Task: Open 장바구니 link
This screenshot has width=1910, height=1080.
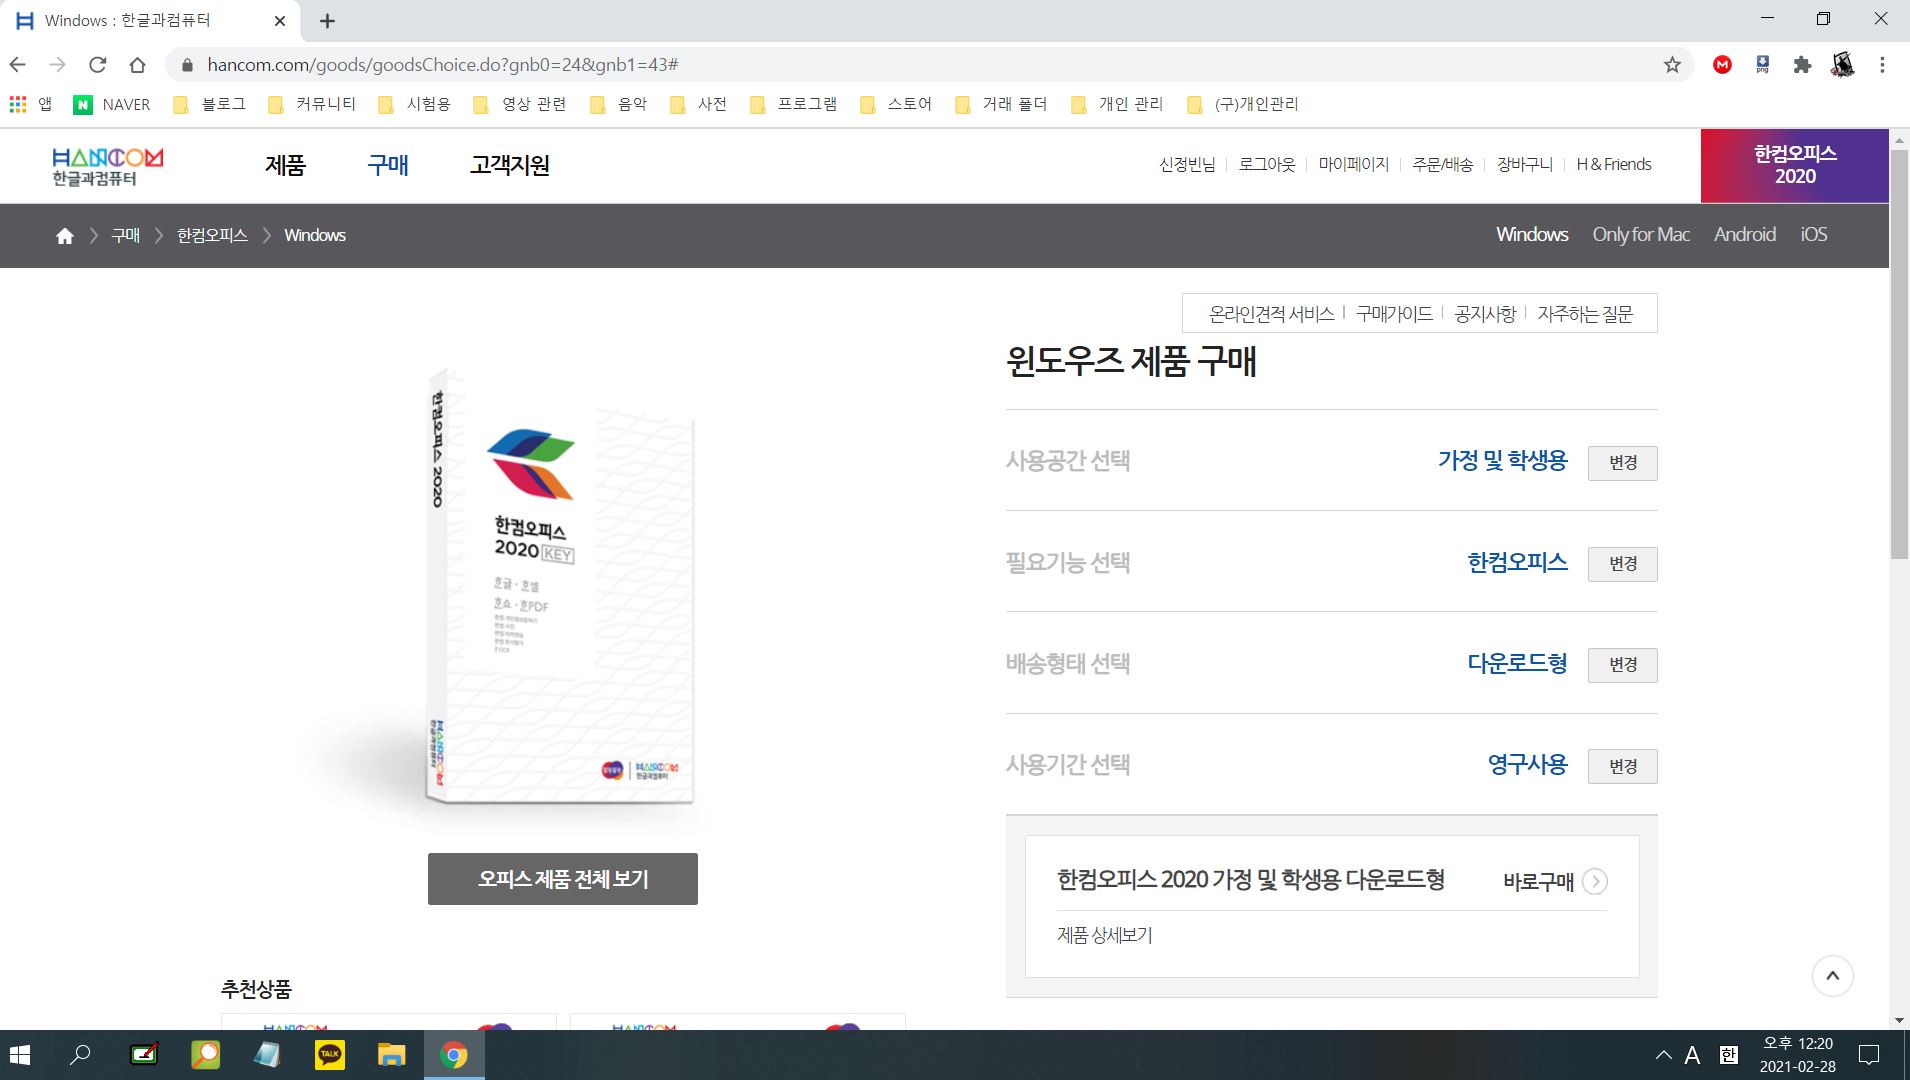Action: (1525, 165)
